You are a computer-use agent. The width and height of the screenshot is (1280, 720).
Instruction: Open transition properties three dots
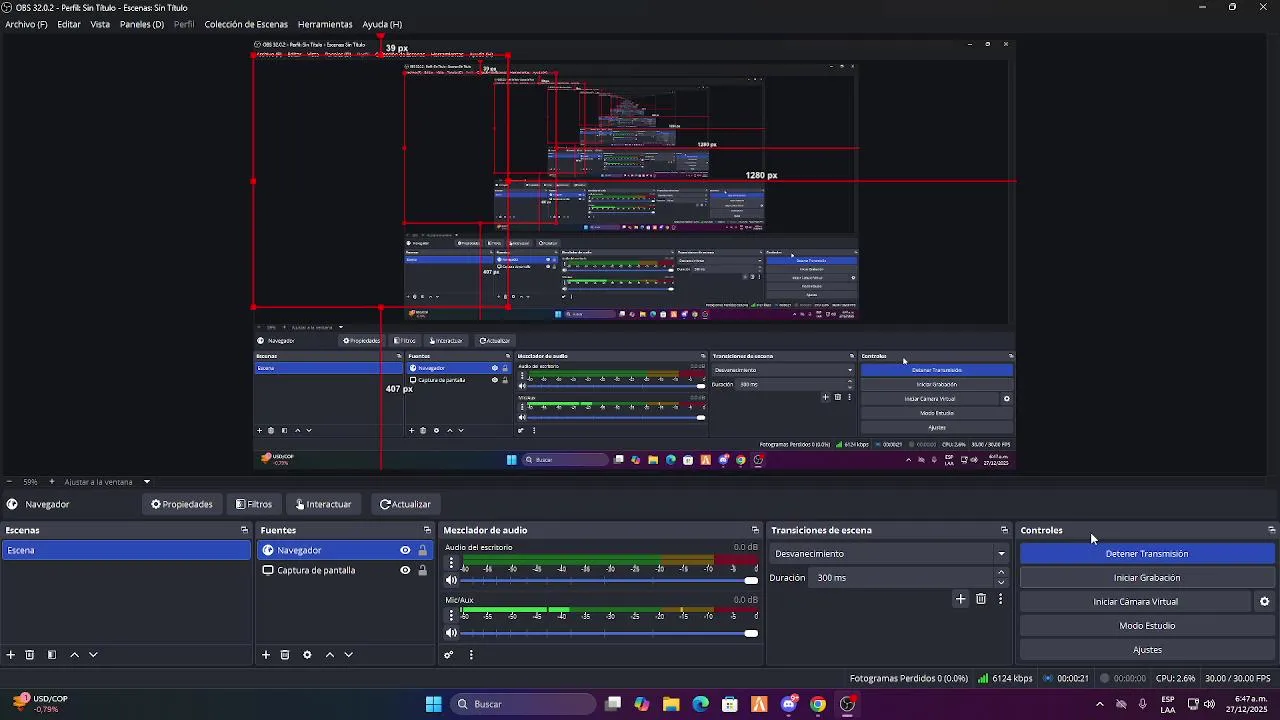click(1000, 599)
